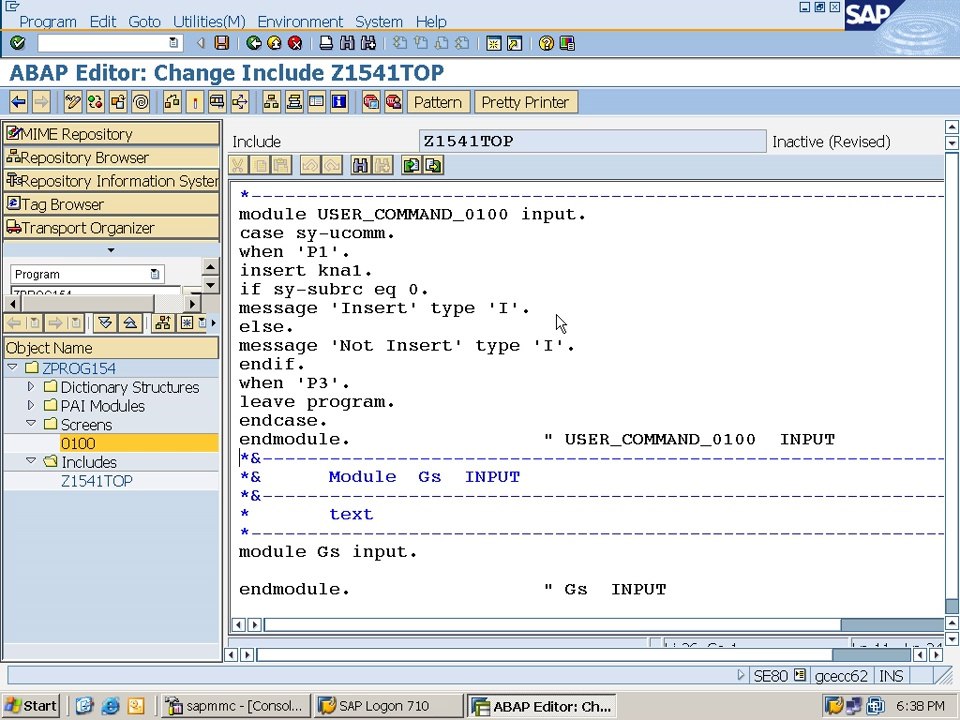Image resolution: width=960 pixels, height=720 pixels.
Task: Click the Activate matchstick icon
Action: 195,102
